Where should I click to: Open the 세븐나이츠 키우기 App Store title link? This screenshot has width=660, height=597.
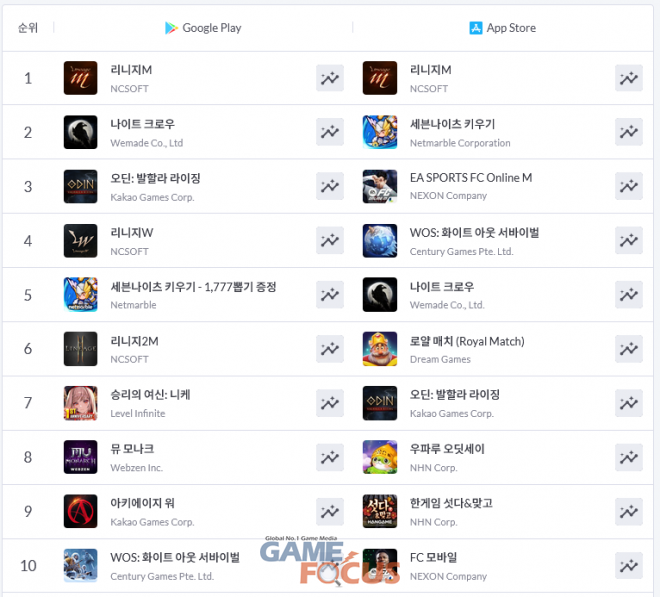click(452, 124)
